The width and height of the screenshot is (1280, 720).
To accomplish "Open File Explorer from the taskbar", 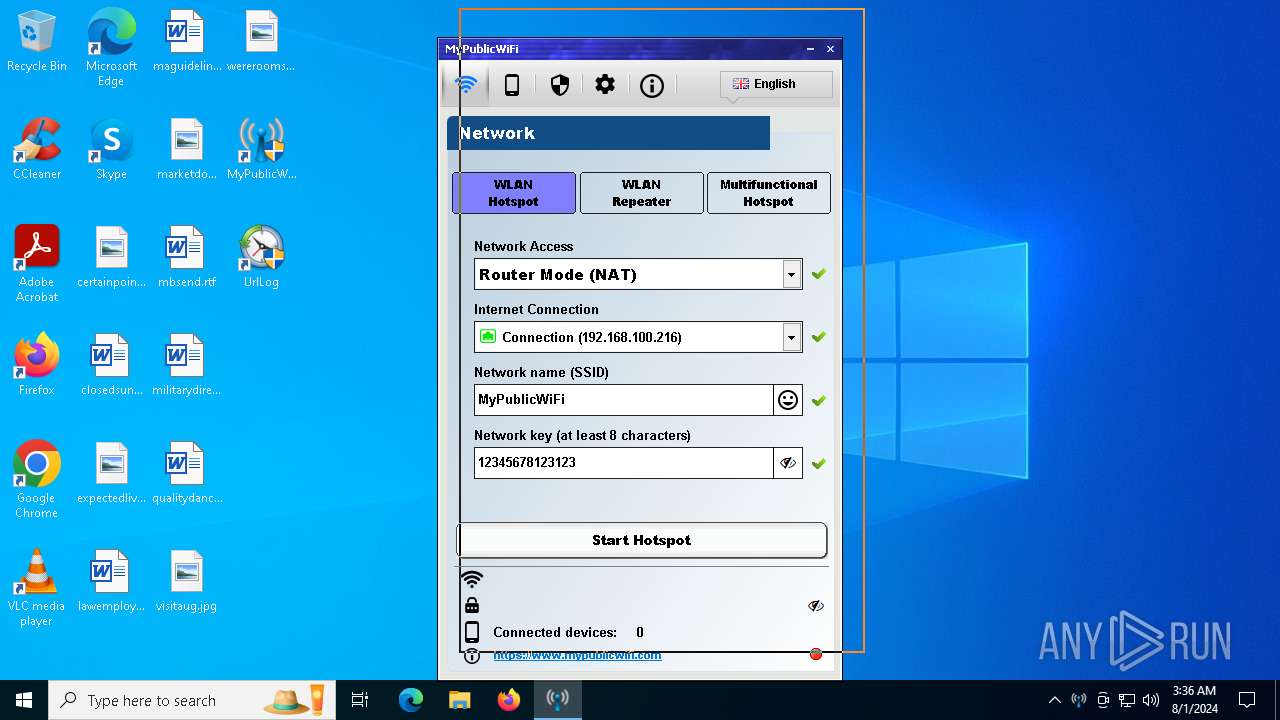I will 459,700.
